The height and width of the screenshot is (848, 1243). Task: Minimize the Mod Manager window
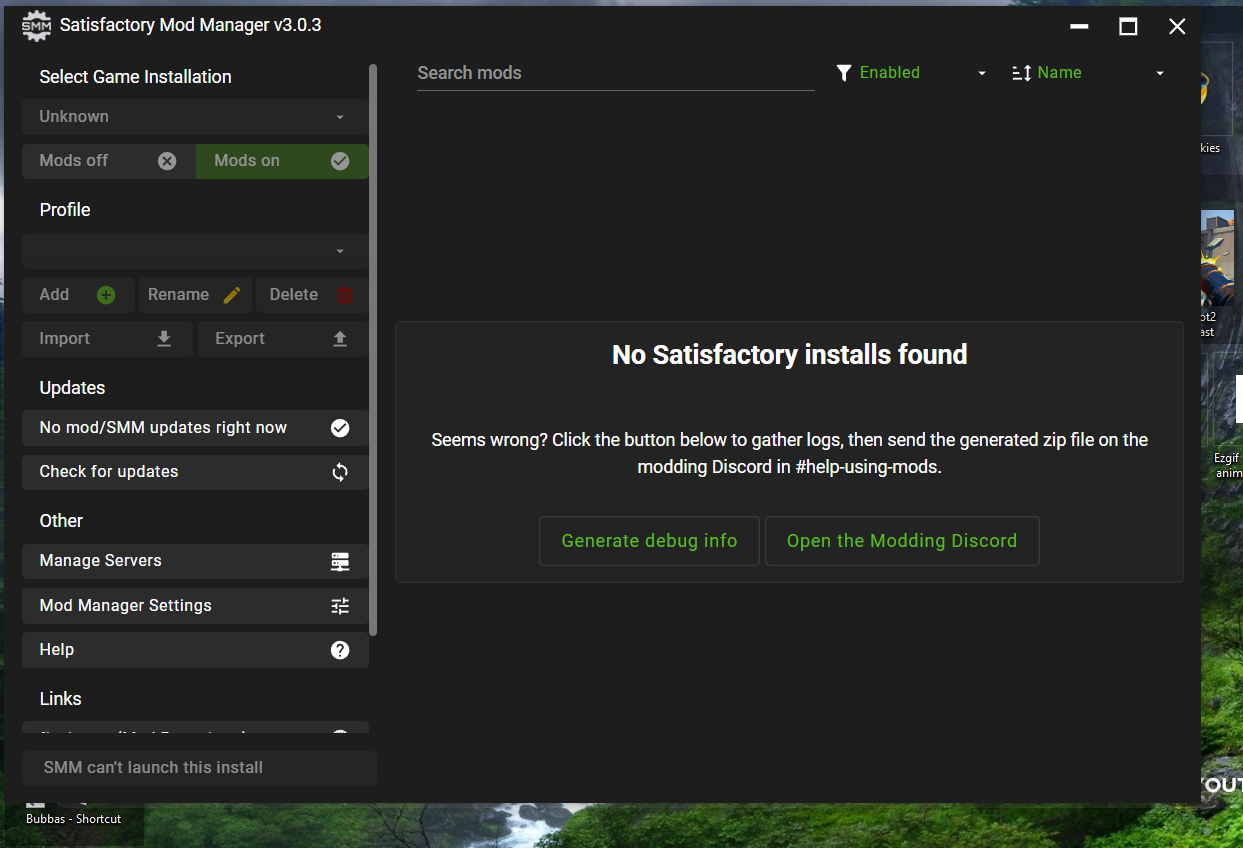click(x=1079, y=27)
